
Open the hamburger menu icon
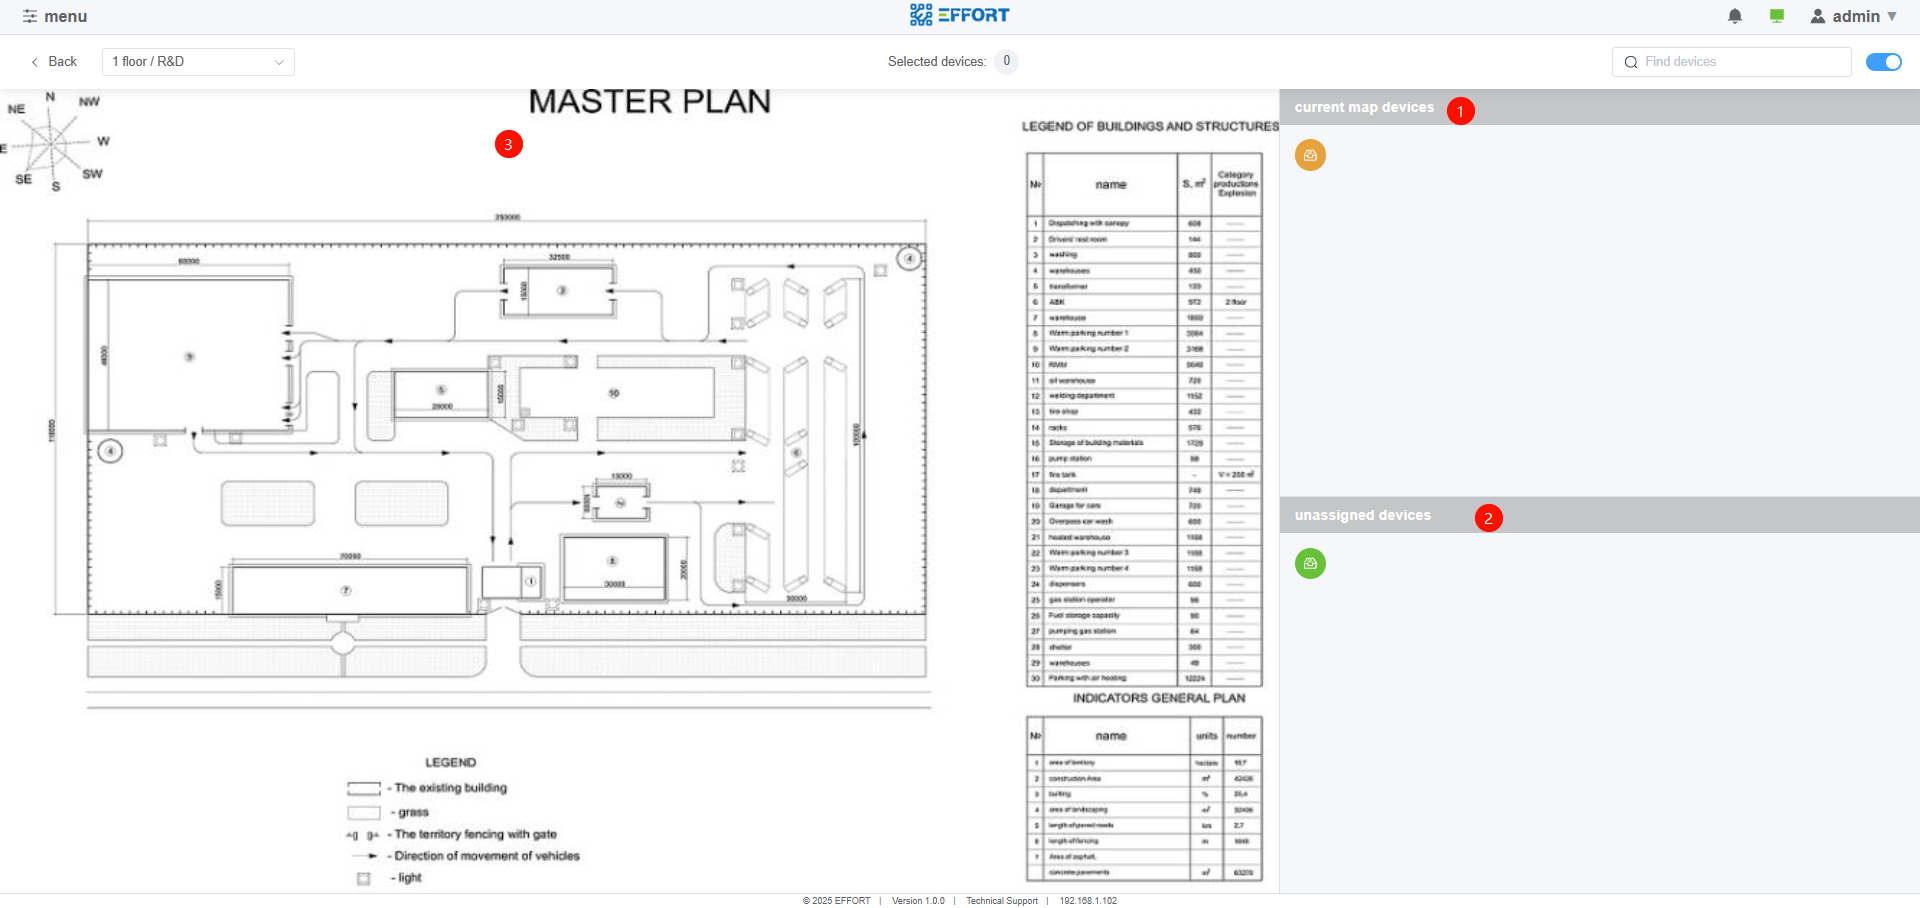[x=30, y=16]
